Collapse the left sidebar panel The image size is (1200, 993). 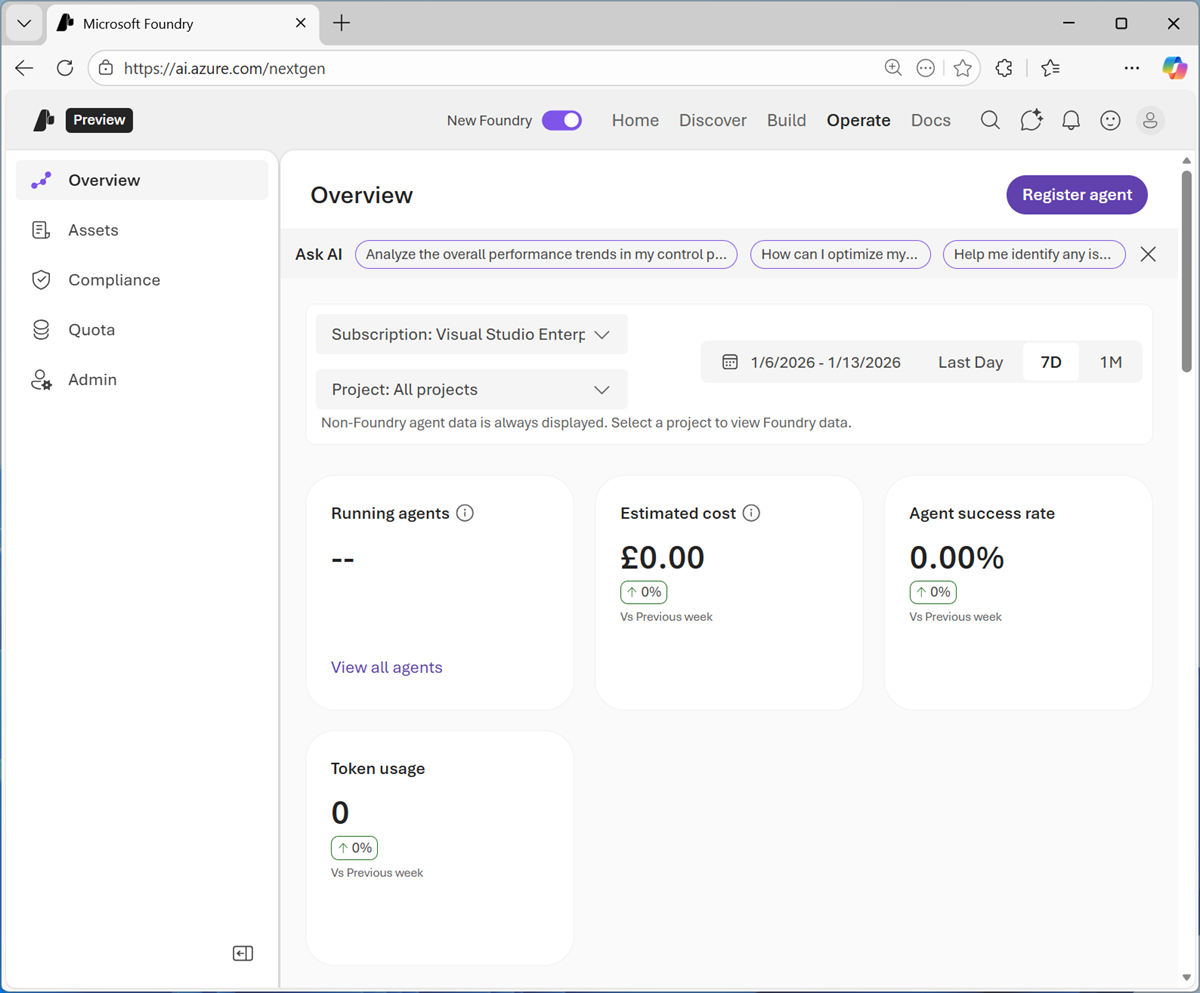point(242,952)
